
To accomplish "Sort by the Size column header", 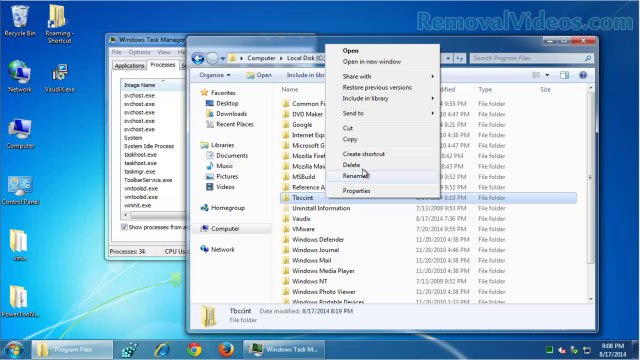I will pos(545,89).
